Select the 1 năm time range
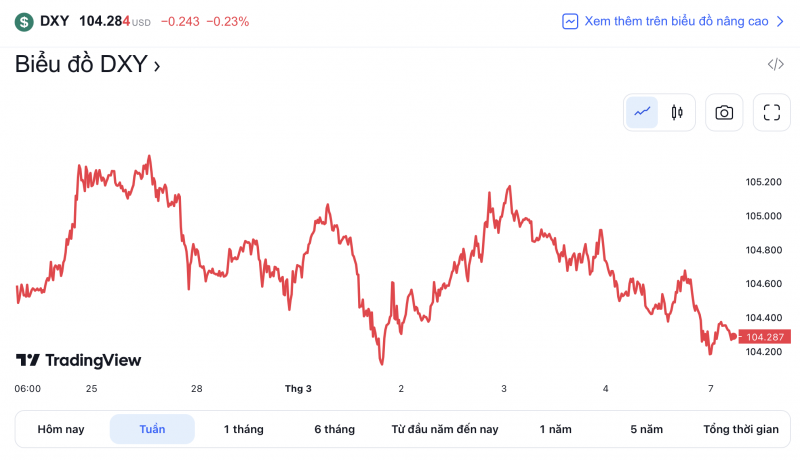Image resolution: width=800 pixels, height=460 pixels. [x=555, y=429]
